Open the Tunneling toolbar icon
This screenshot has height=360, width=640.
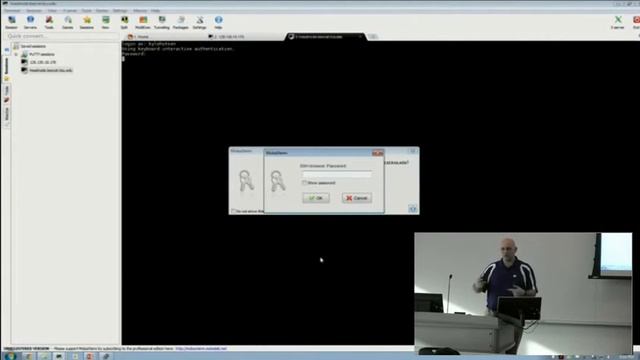click(x=162, y=22)
